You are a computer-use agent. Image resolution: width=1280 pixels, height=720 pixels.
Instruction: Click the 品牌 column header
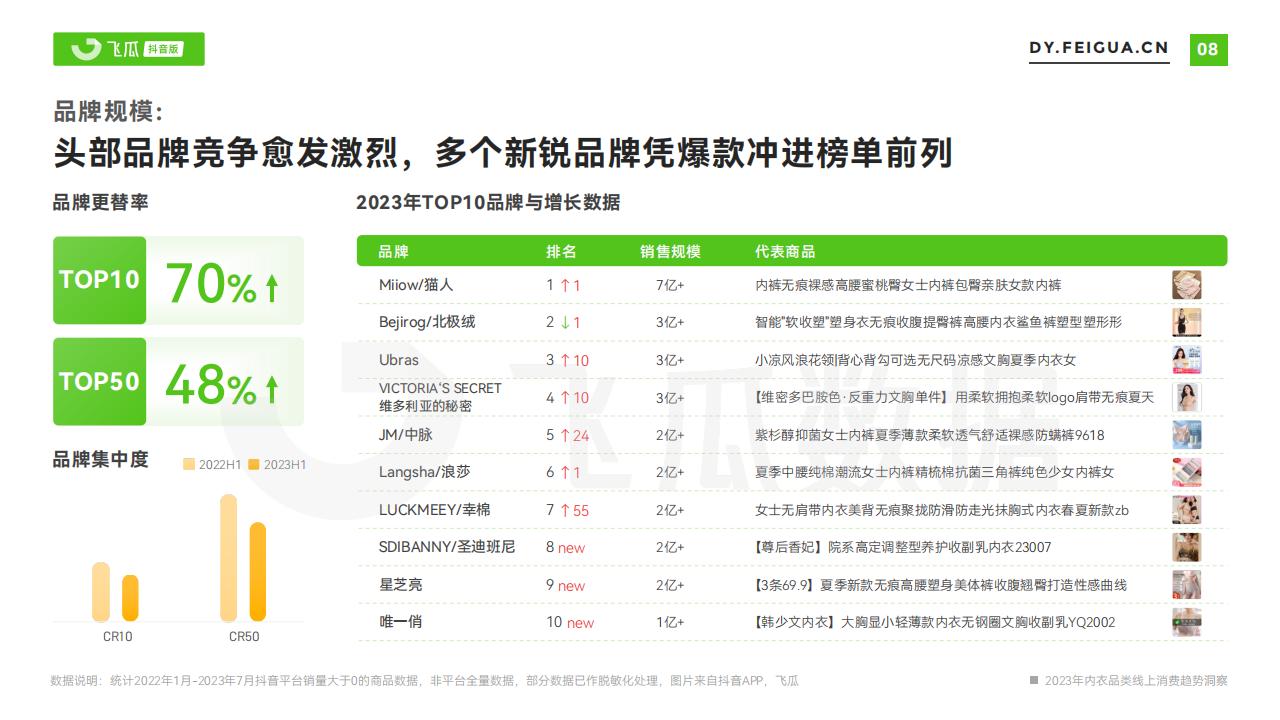(394, 251)
